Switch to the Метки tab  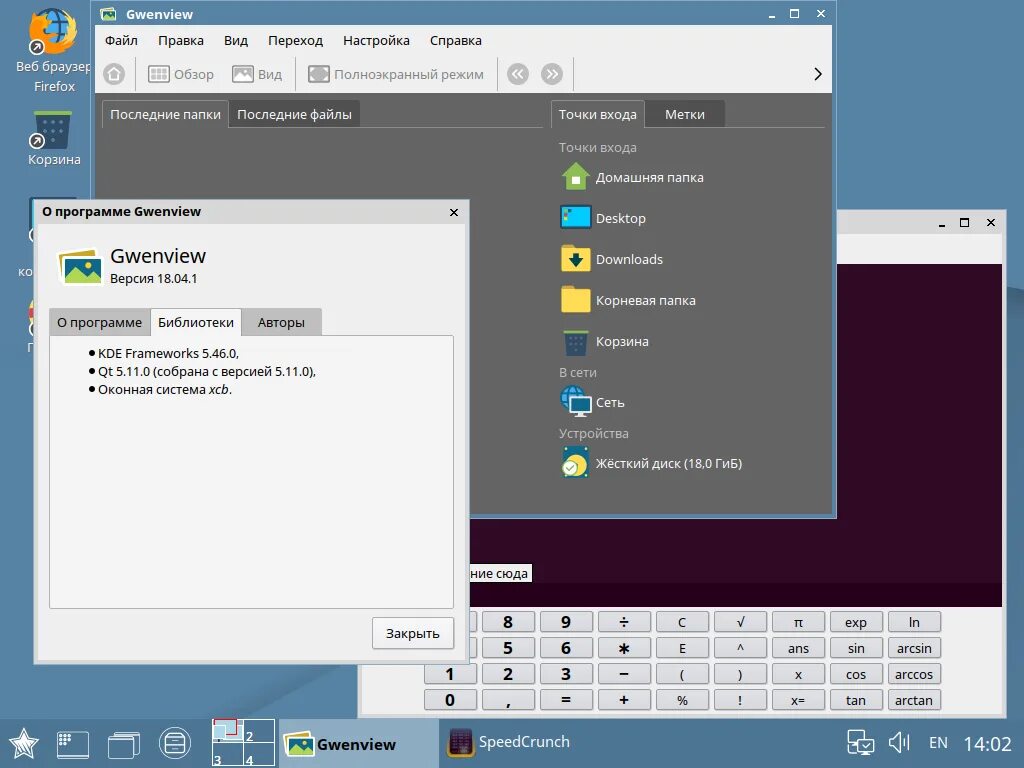(x=684, y=114)
